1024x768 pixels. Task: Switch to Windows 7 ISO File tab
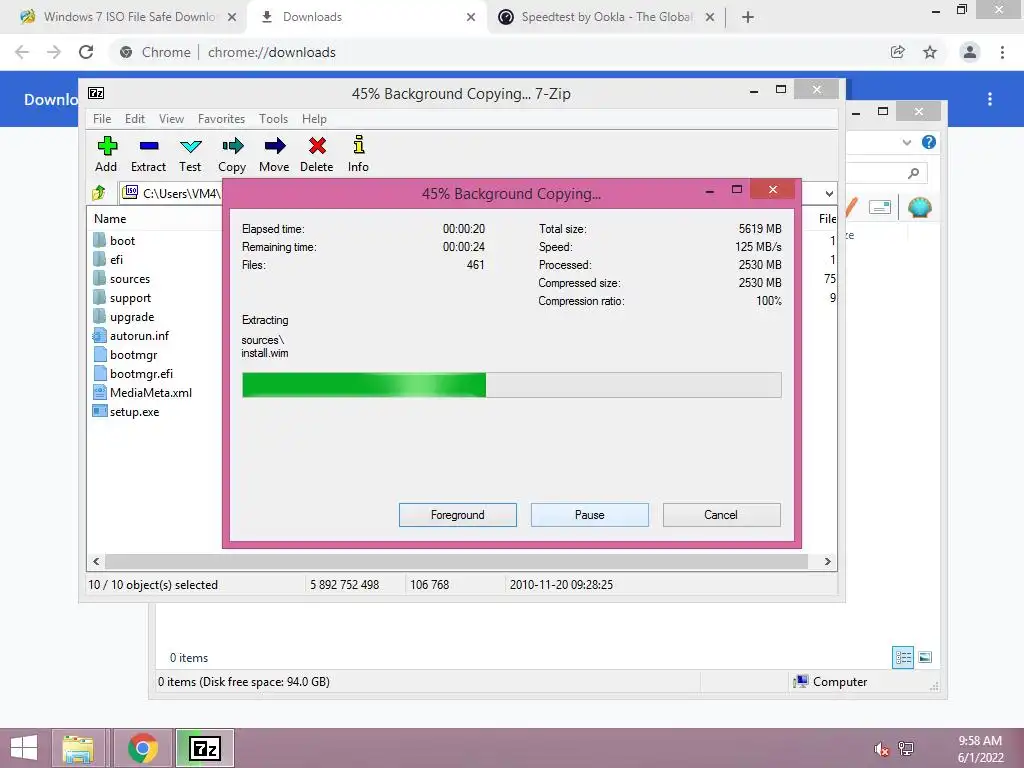pyautogui.click(x=129, y=17)
